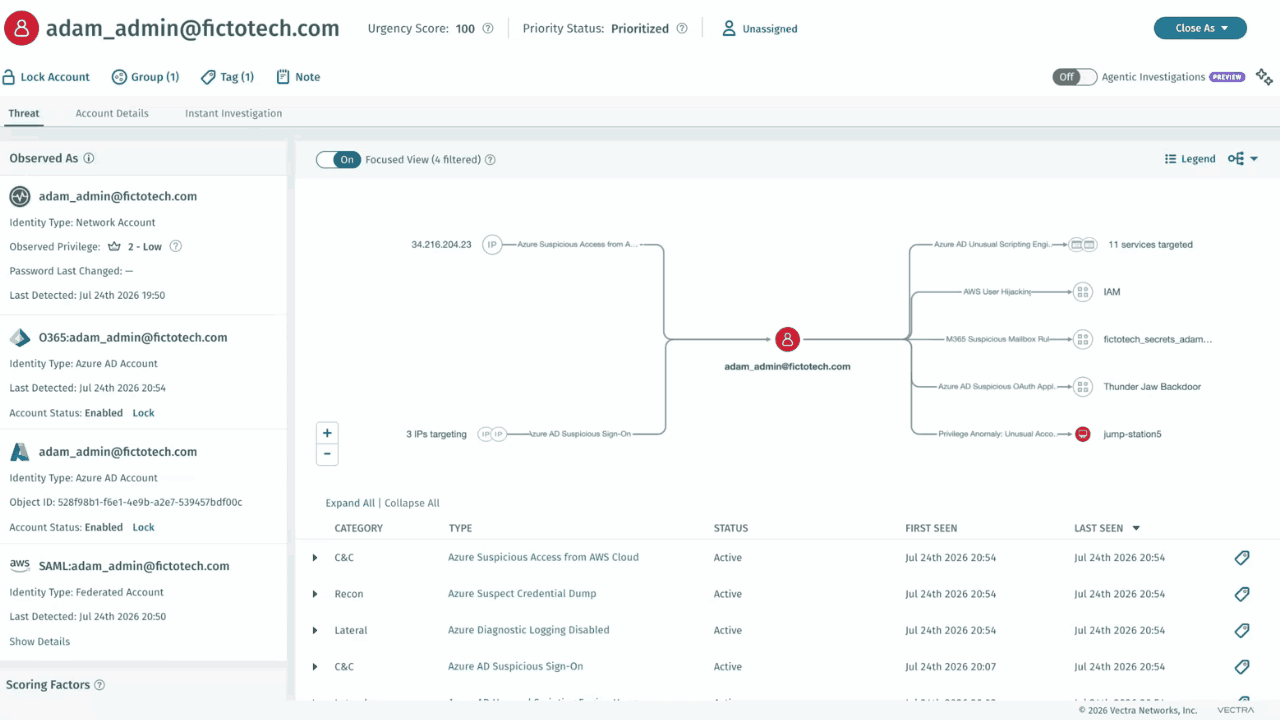Open the Instant Investigation tab
Screen dimensions: 1280x720
[233, 113]
